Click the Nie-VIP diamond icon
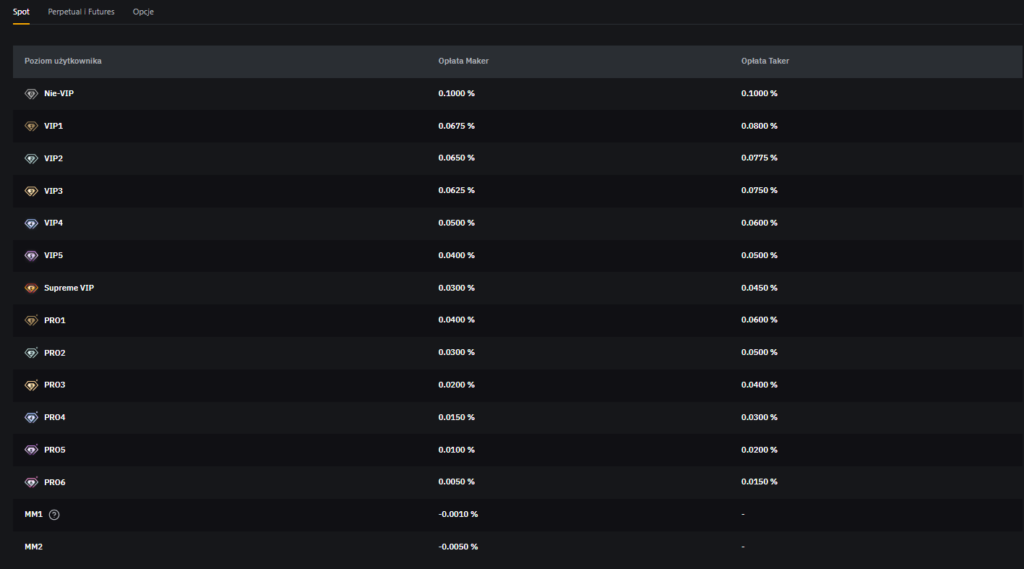Image resolution: width=1024 pixels, height=569 pixels. (x=31, y=93)
